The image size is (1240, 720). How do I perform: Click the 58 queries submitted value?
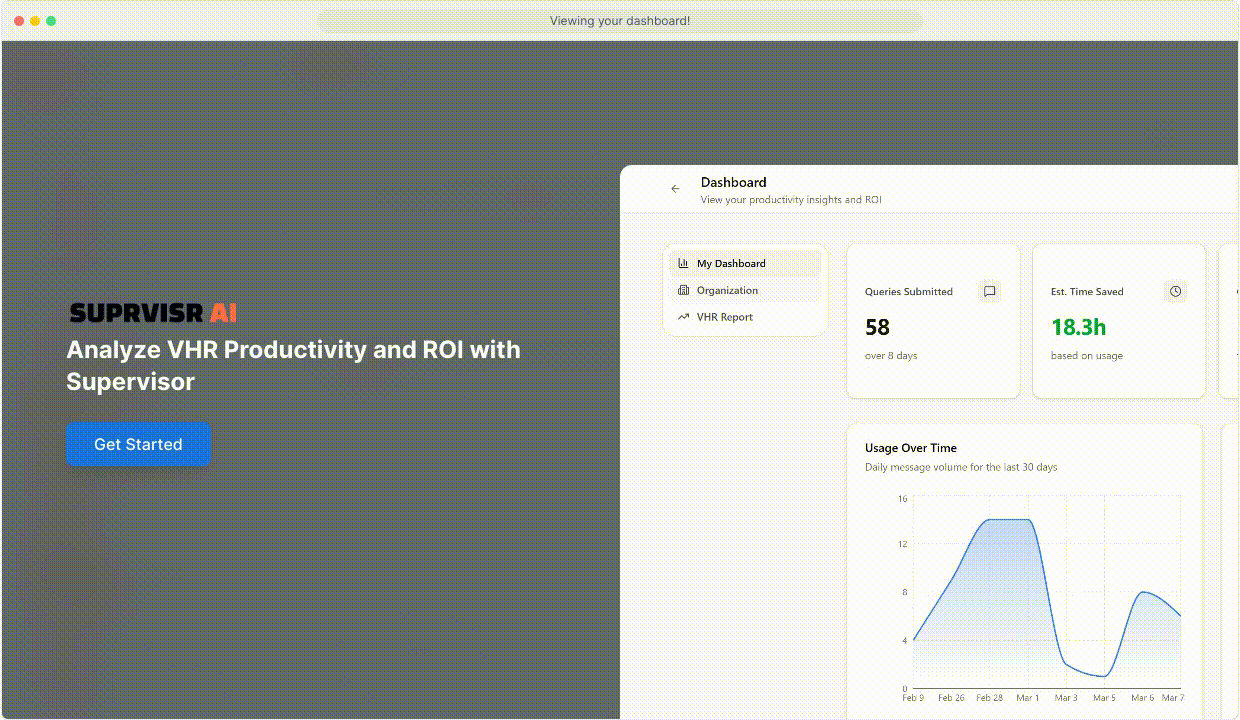(x=877, y=328)
